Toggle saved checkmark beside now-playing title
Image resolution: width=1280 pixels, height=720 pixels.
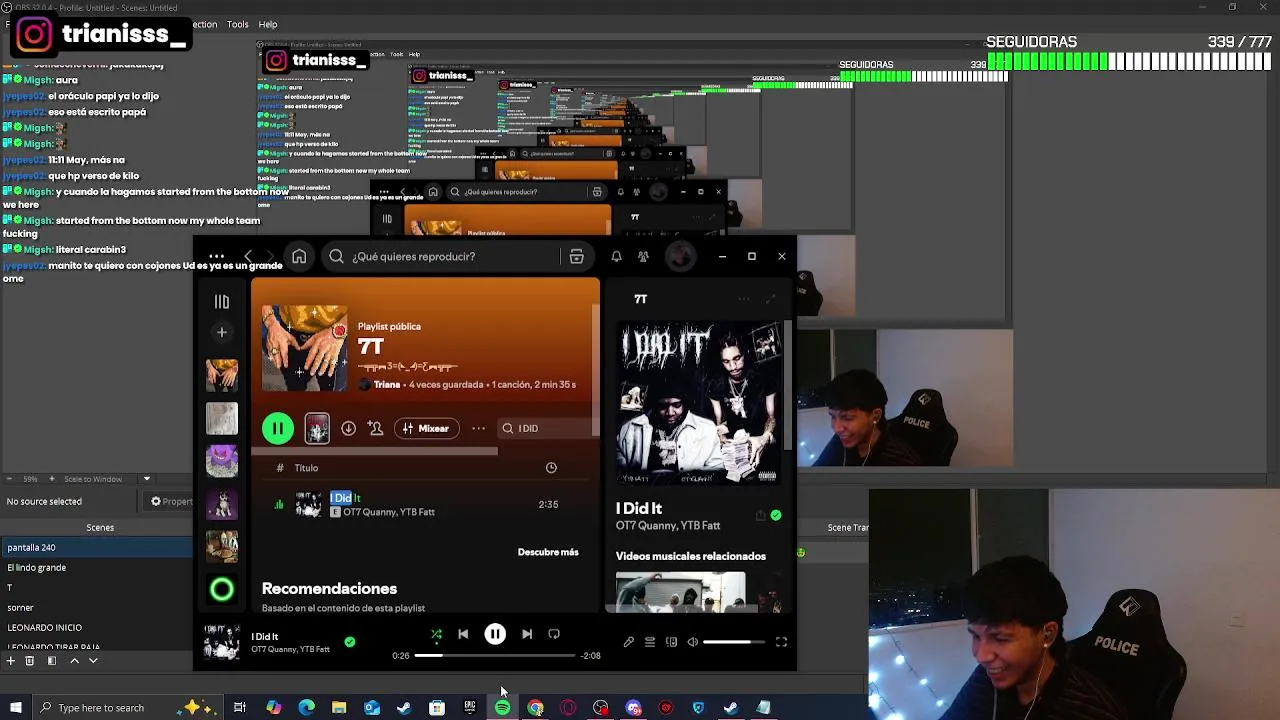[x=349, y=642]
